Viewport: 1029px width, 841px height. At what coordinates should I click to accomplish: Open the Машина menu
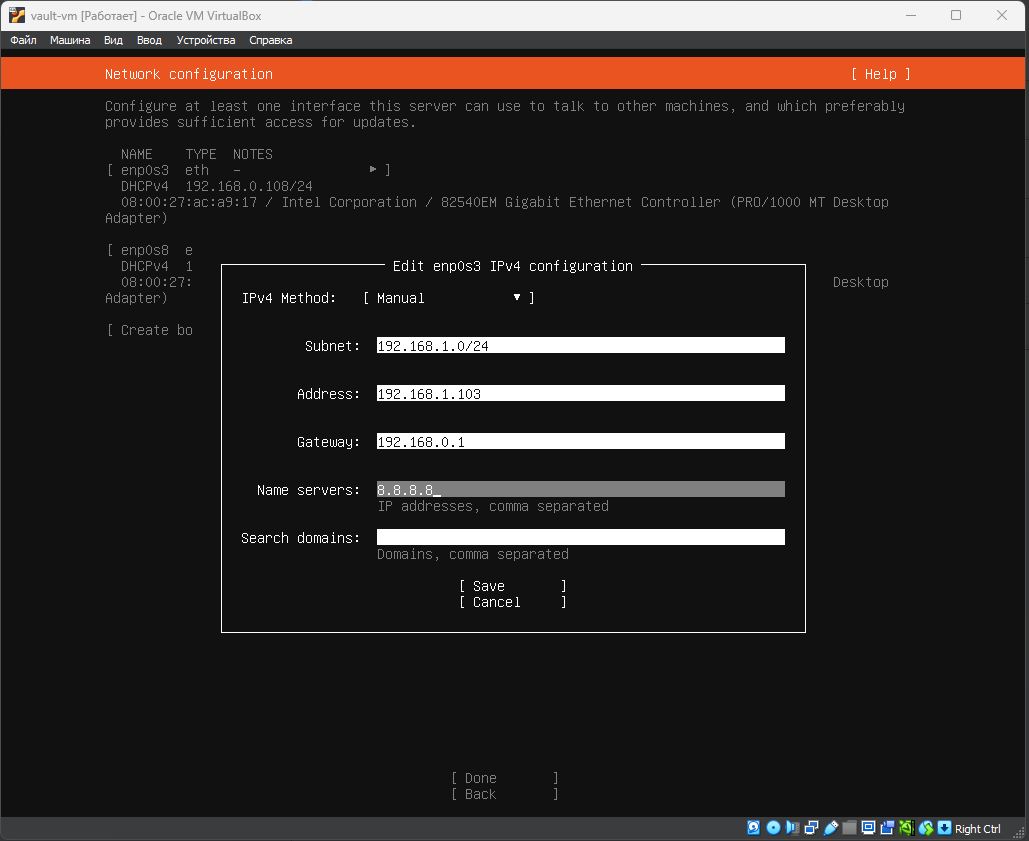pyautogui.click(x=70, y=40)
